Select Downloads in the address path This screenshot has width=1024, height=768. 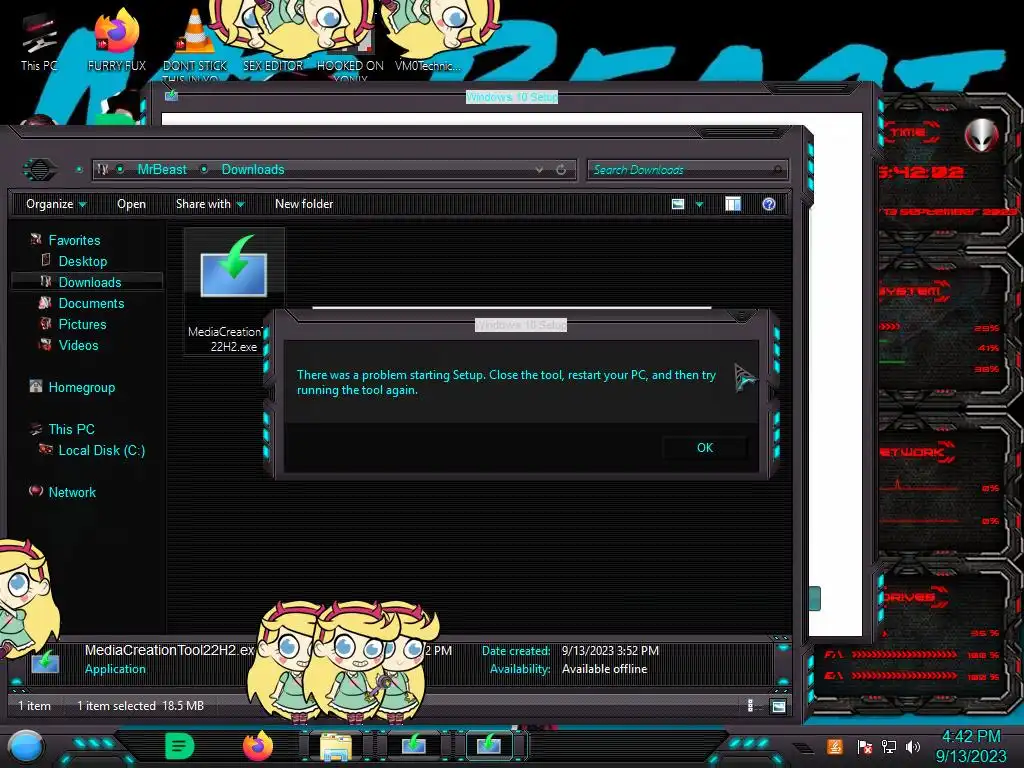click(x=253, y=169)
